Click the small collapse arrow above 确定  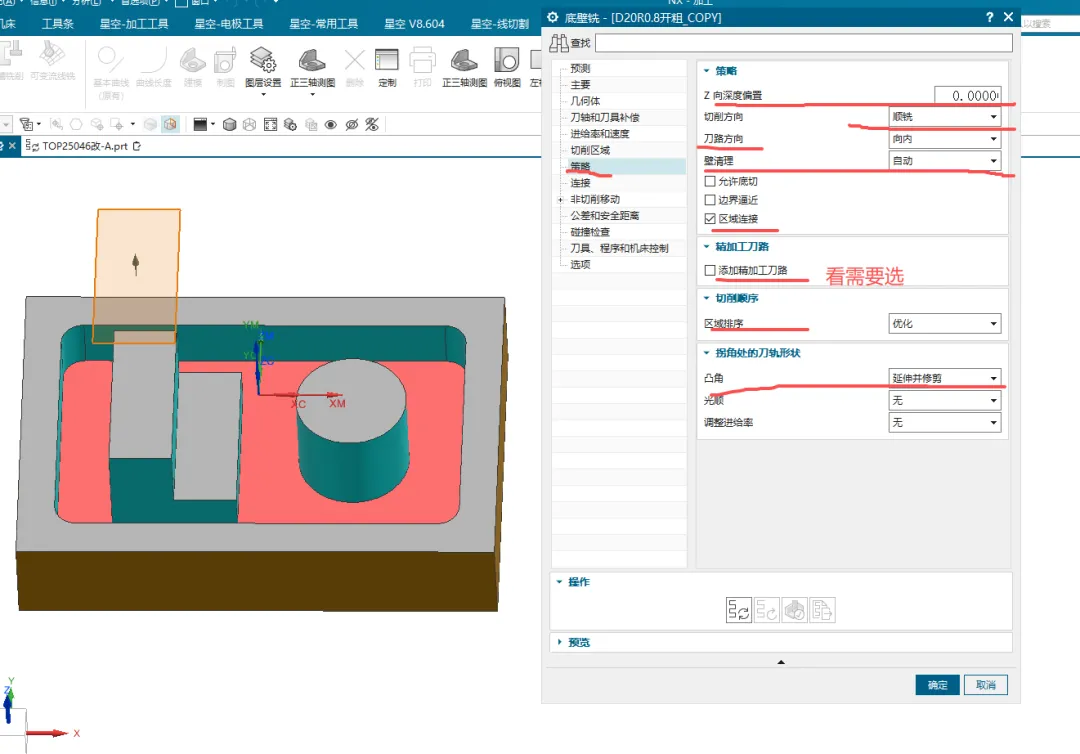click(780, 662)
